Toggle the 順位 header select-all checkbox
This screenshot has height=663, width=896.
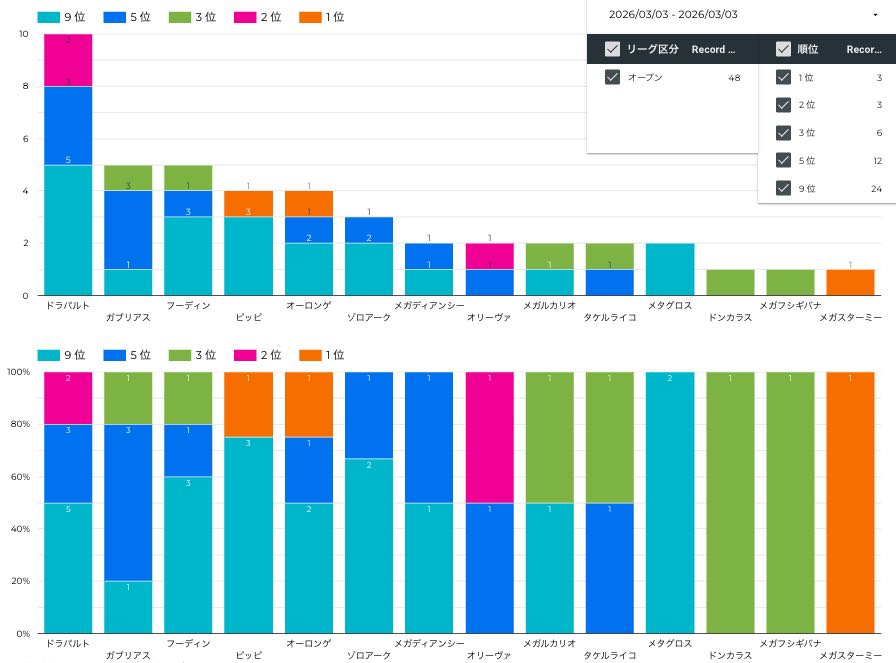point(784,49)
